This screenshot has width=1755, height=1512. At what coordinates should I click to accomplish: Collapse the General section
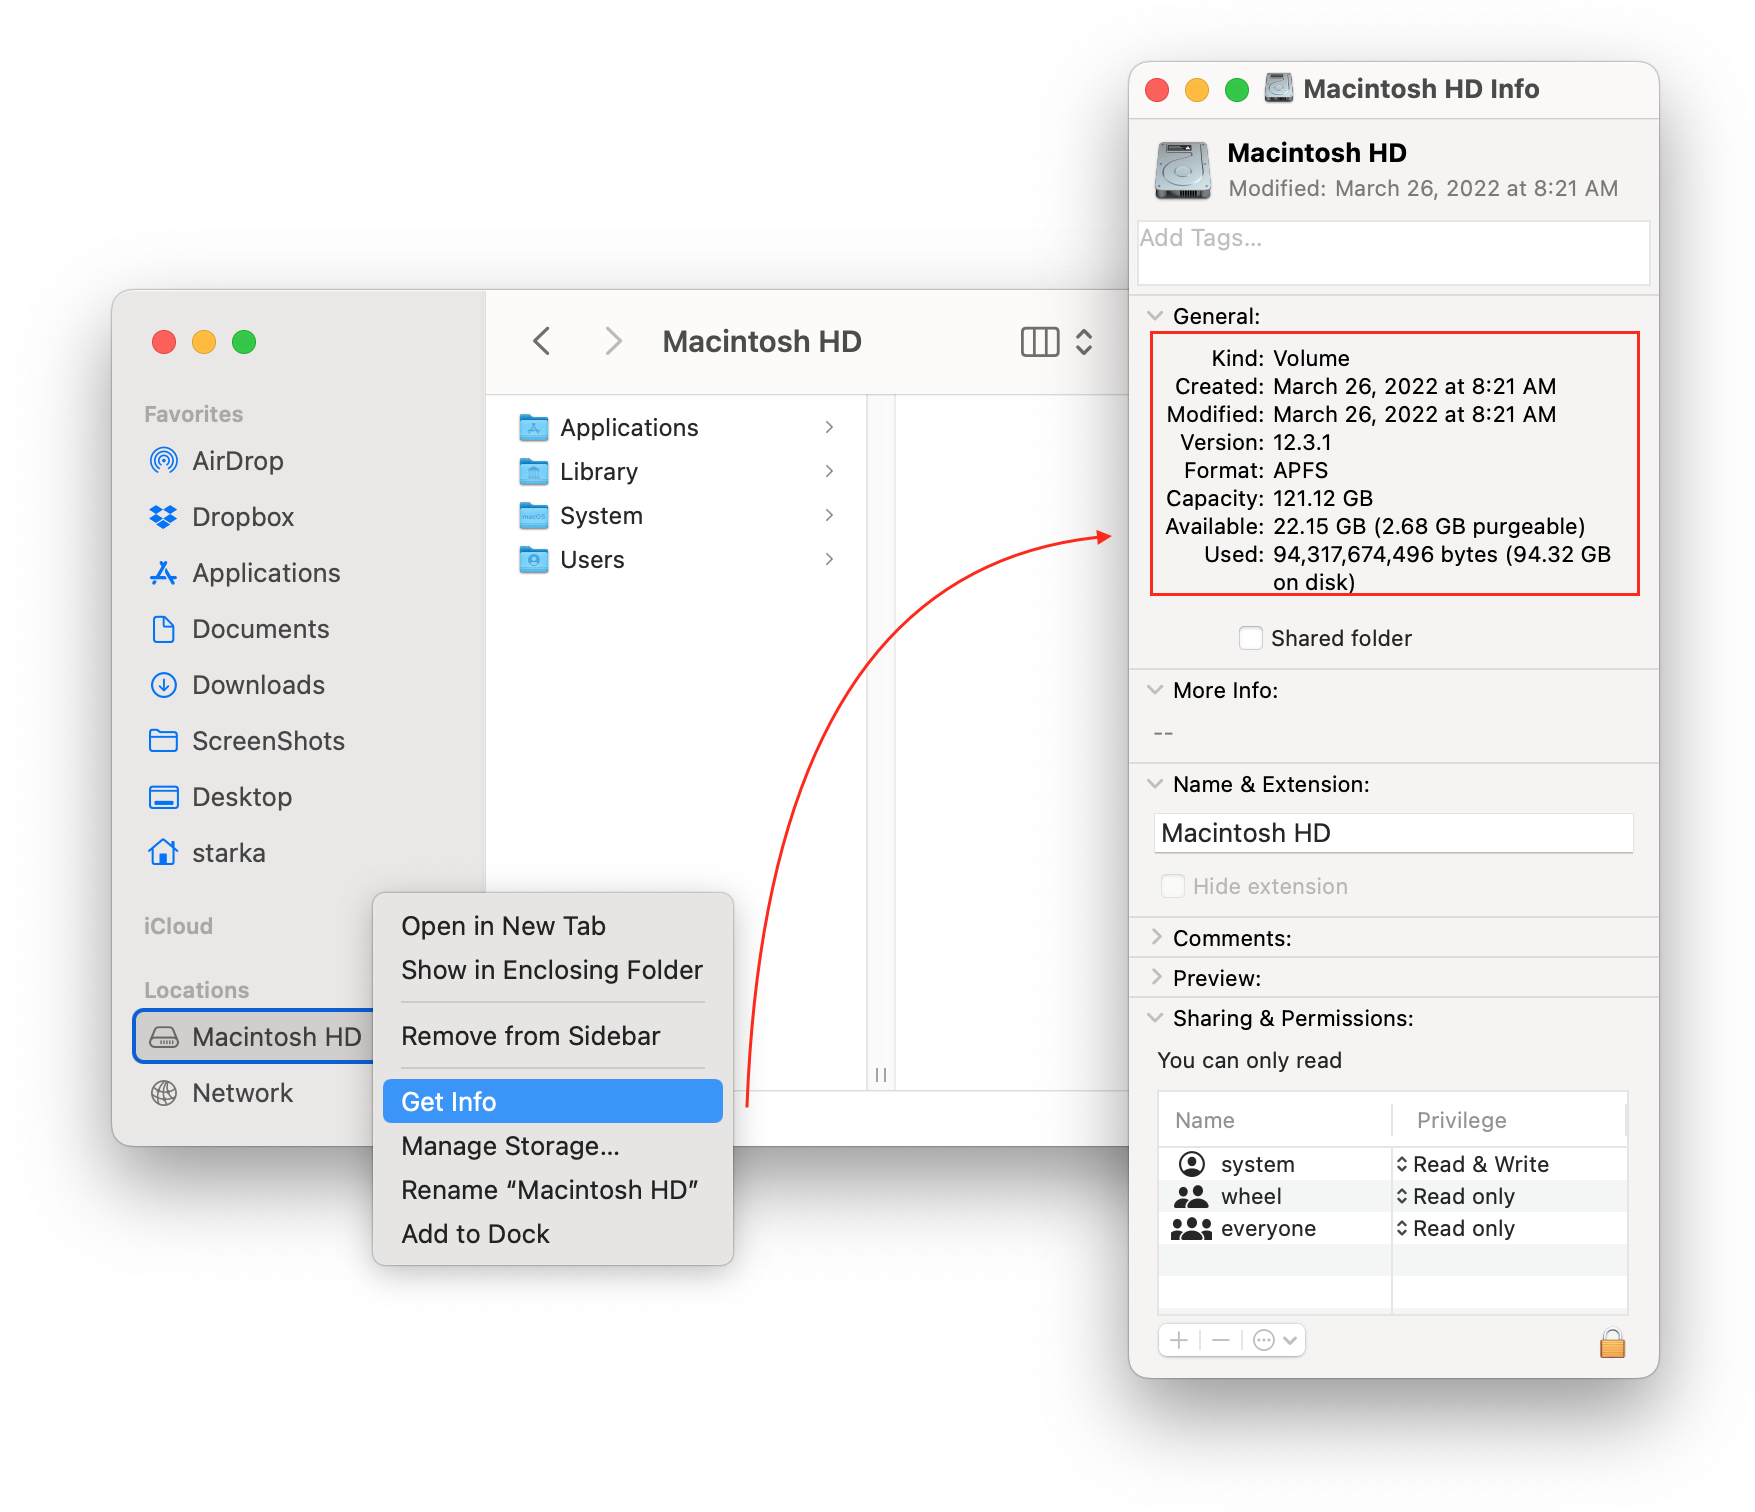click(x=1155, y=316)
